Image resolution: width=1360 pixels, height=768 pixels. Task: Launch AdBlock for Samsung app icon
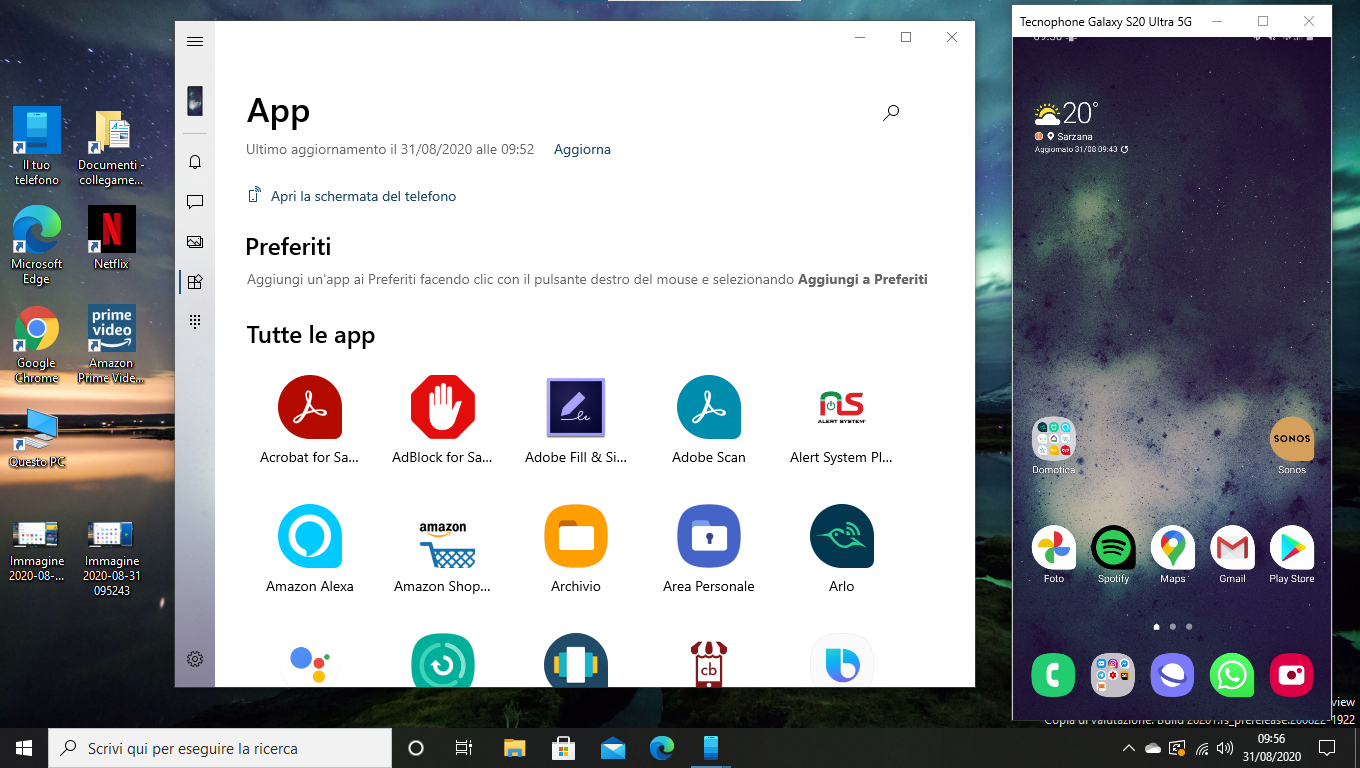[x=442, y=408]
